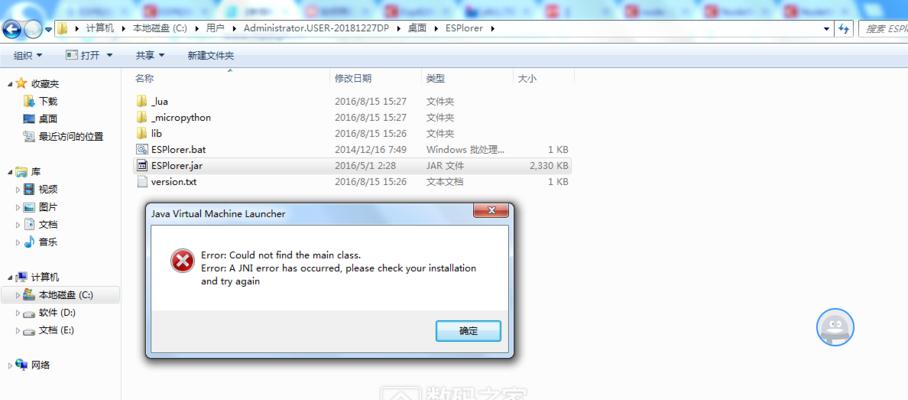Click the 搜索 search input field
The height and width of the screenshot is (400, 908).
(883, 28)
